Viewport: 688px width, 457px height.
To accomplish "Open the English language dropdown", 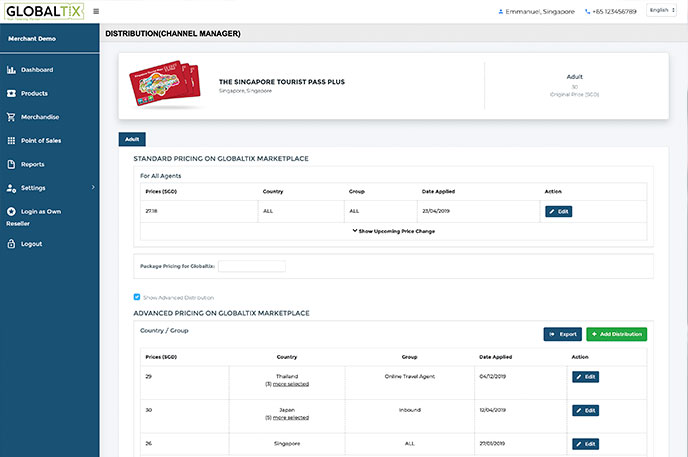I will pos(662,10).
